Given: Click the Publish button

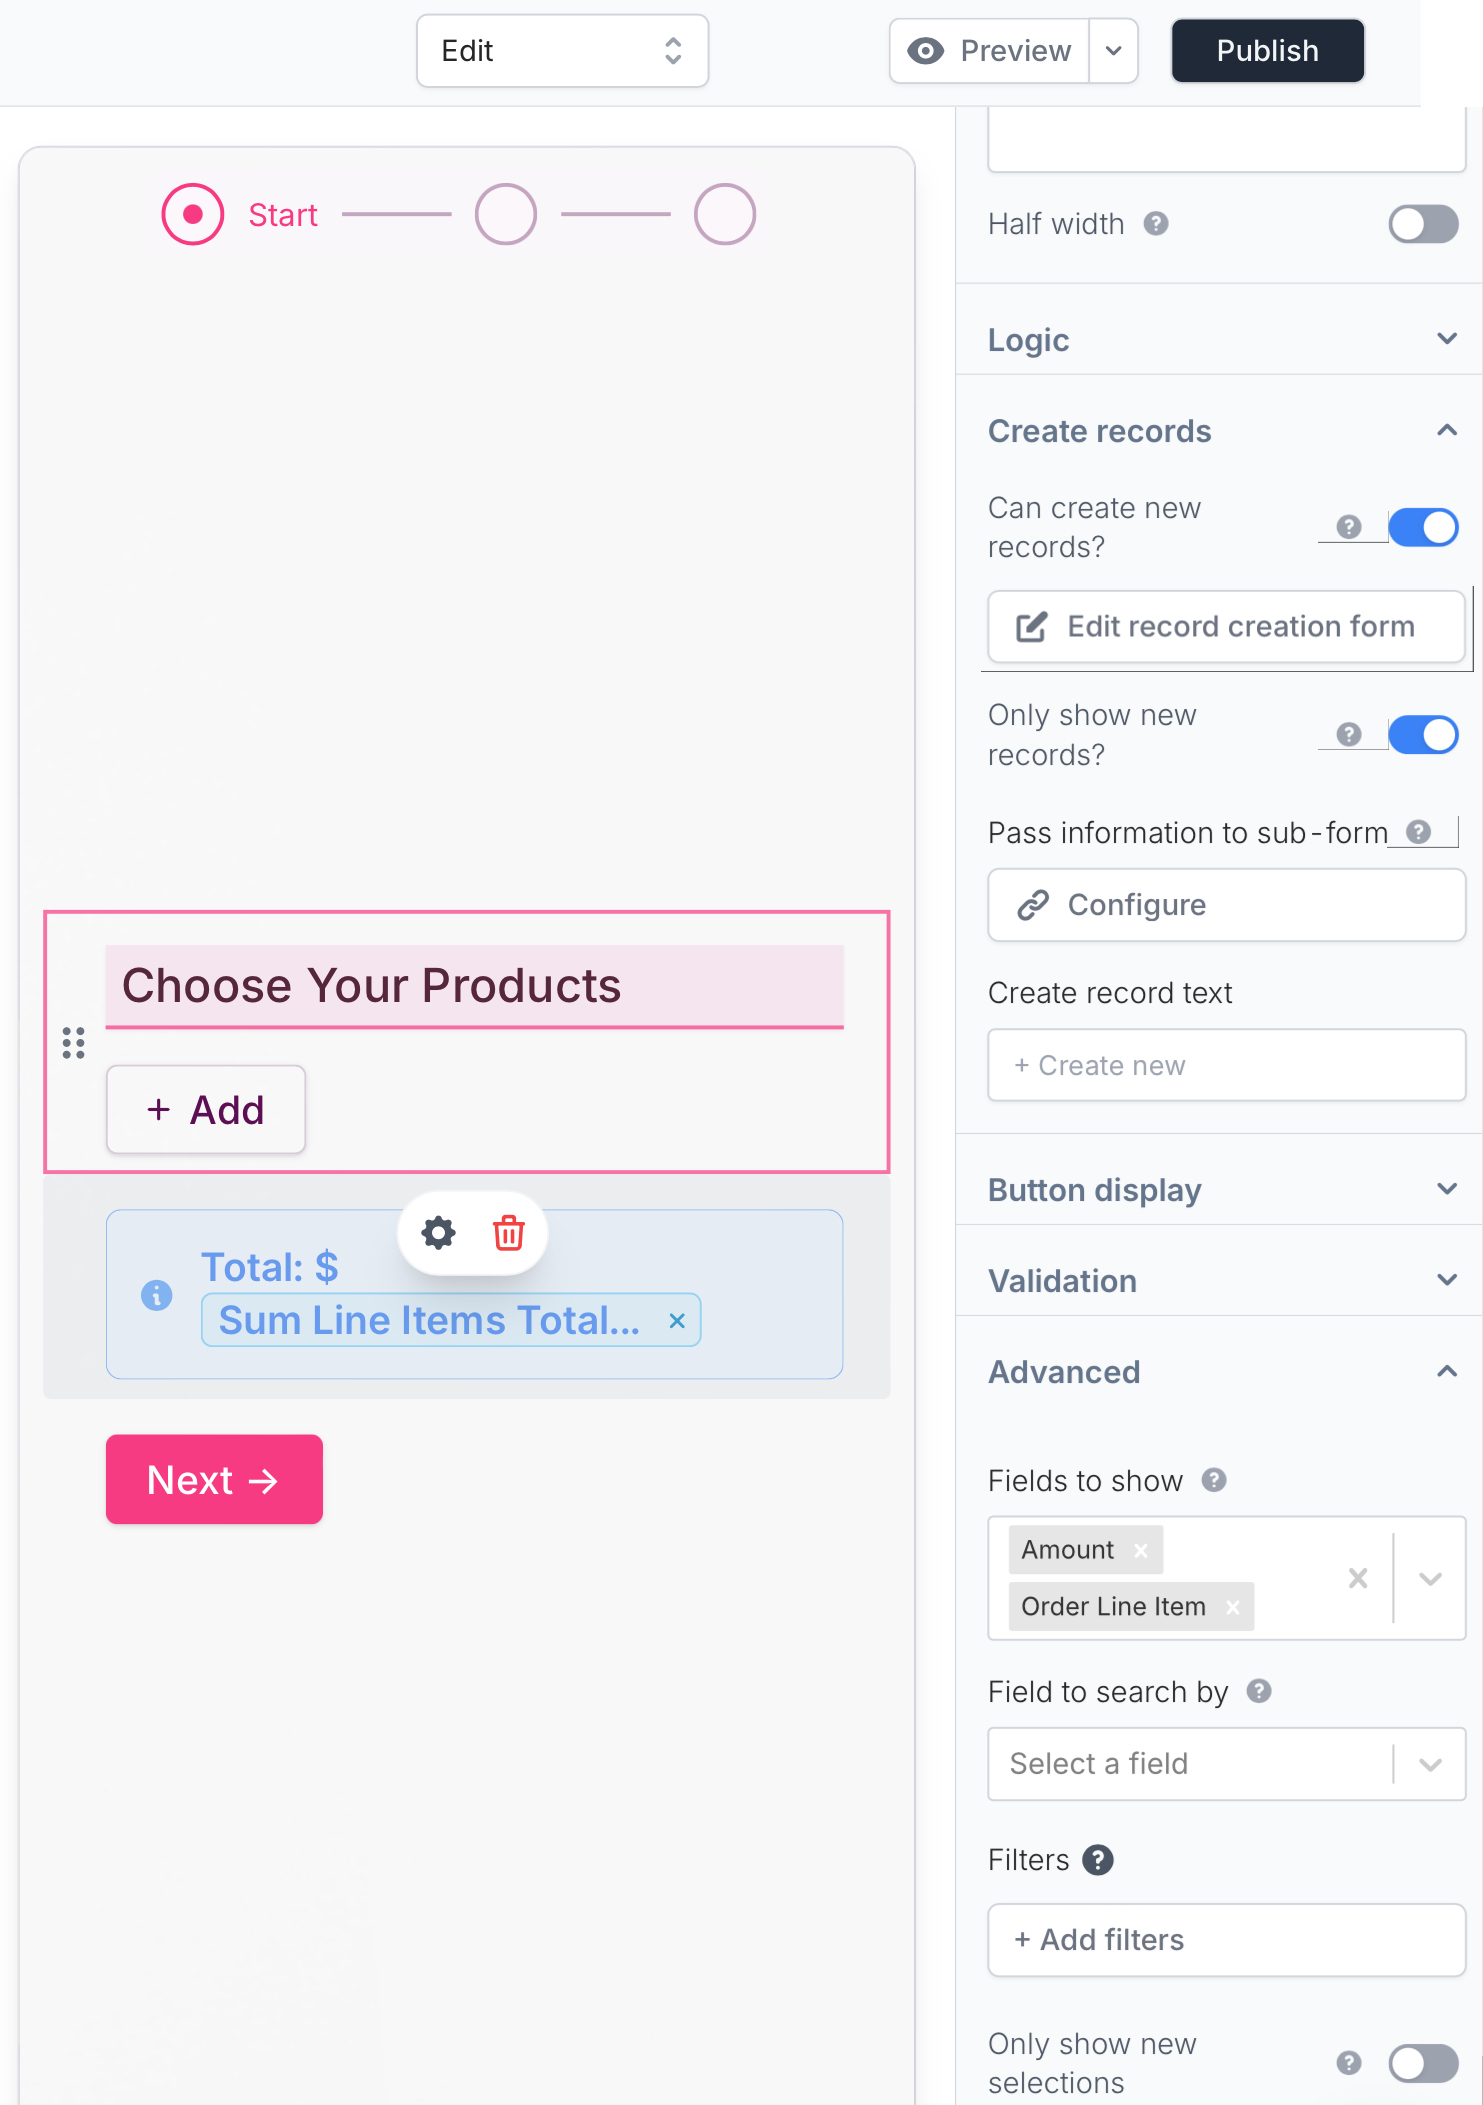Looking at the screenshot, I should pyautogui.click(x=1267, y=51).
